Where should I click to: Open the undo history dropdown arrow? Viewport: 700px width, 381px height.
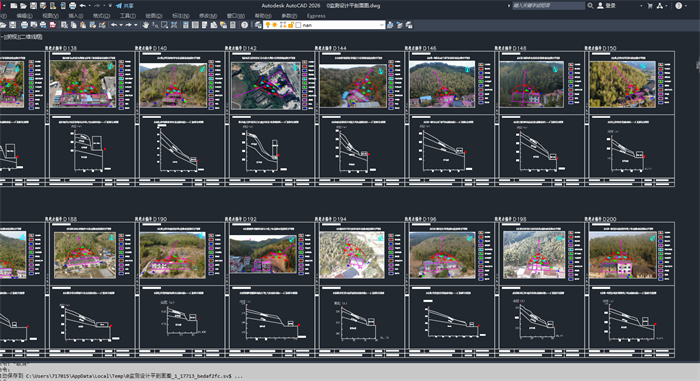tap(121, 25)
